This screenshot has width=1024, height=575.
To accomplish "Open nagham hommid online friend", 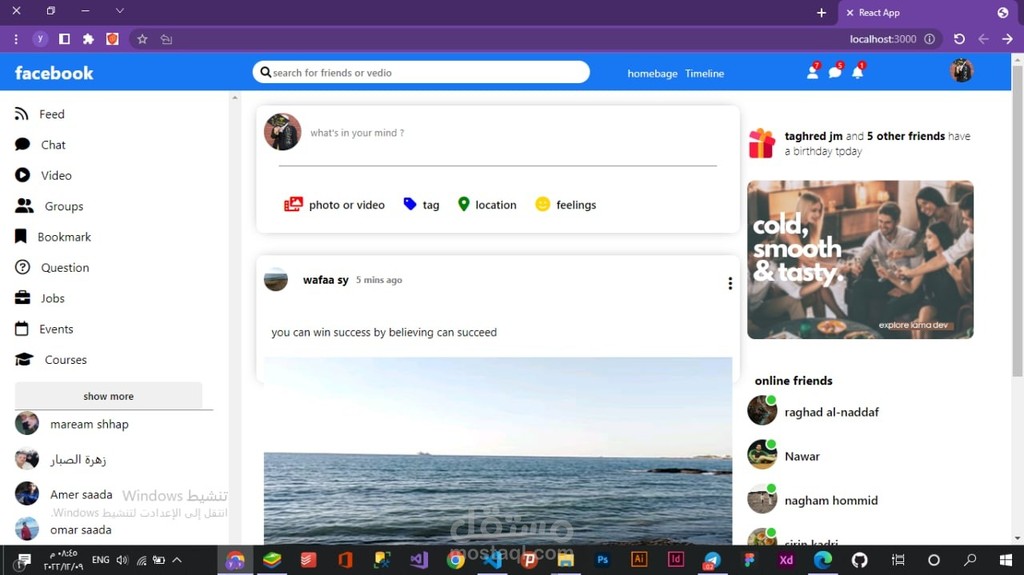I will click(813, 500).
